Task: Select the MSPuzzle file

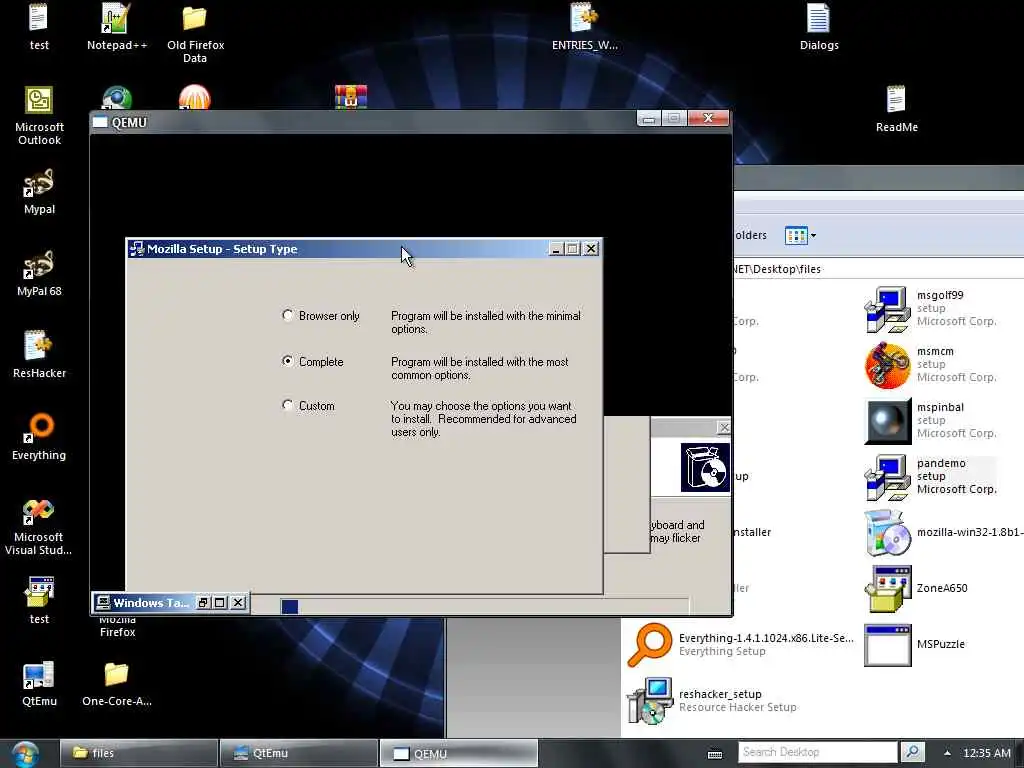Action: [x=914, y=644]
